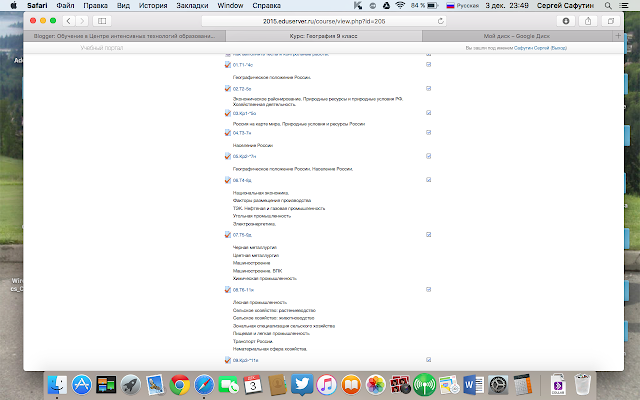The height and width of the screenshot is (400, 640).
Task: Open the Trash in the Dock
Action: point(583,384)
